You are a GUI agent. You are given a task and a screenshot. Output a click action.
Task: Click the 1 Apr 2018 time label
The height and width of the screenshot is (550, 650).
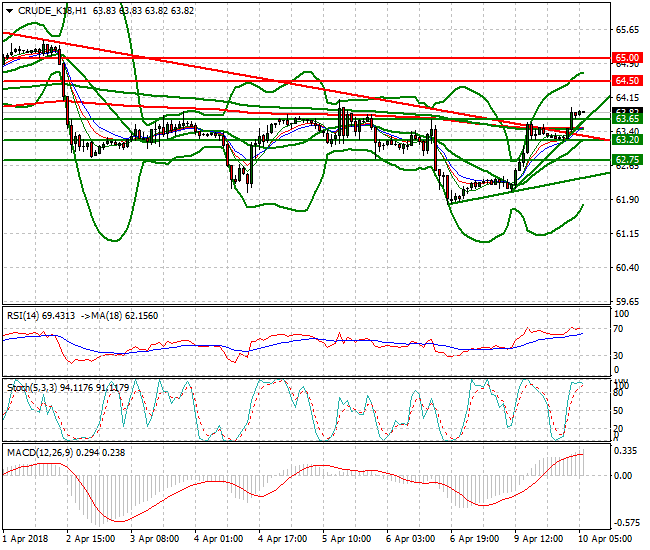coord(26,539)
